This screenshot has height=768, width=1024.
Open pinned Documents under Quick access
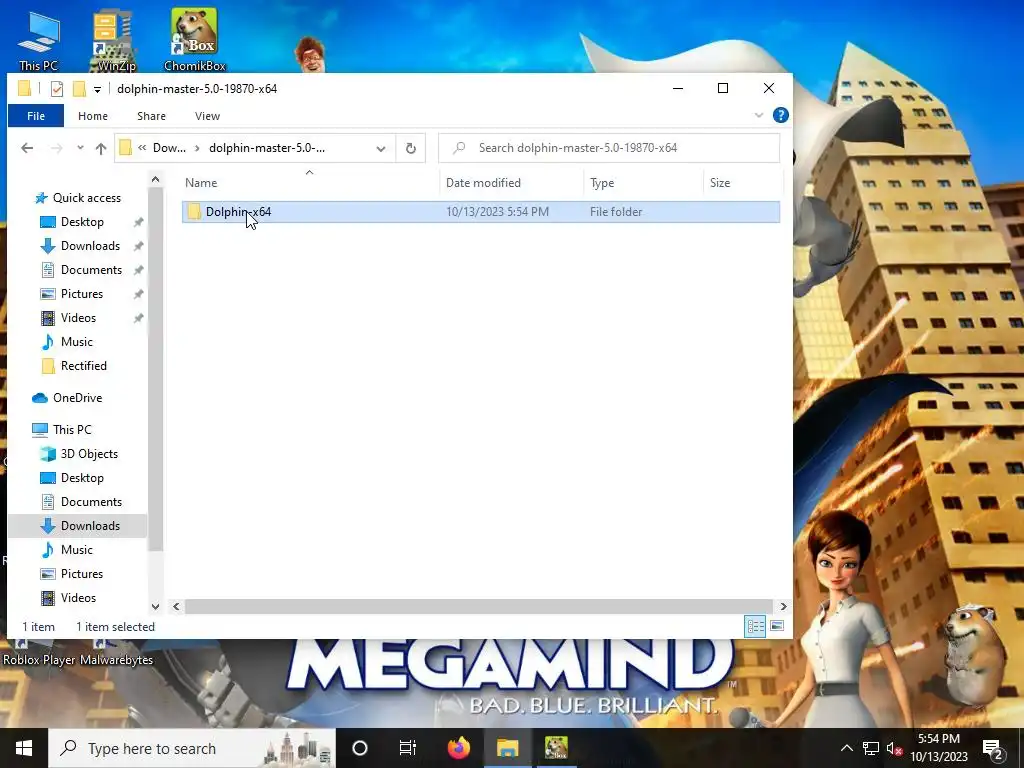(x=91, y=270)
